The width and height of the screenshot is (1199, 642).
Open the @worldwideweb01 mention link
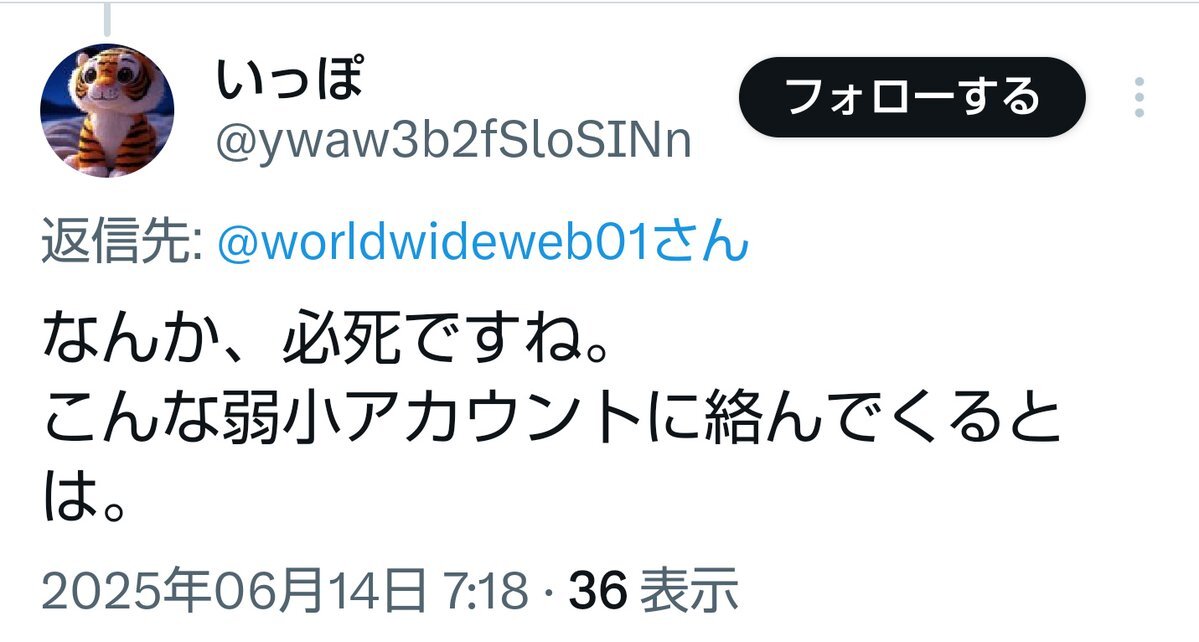point(433,242)
